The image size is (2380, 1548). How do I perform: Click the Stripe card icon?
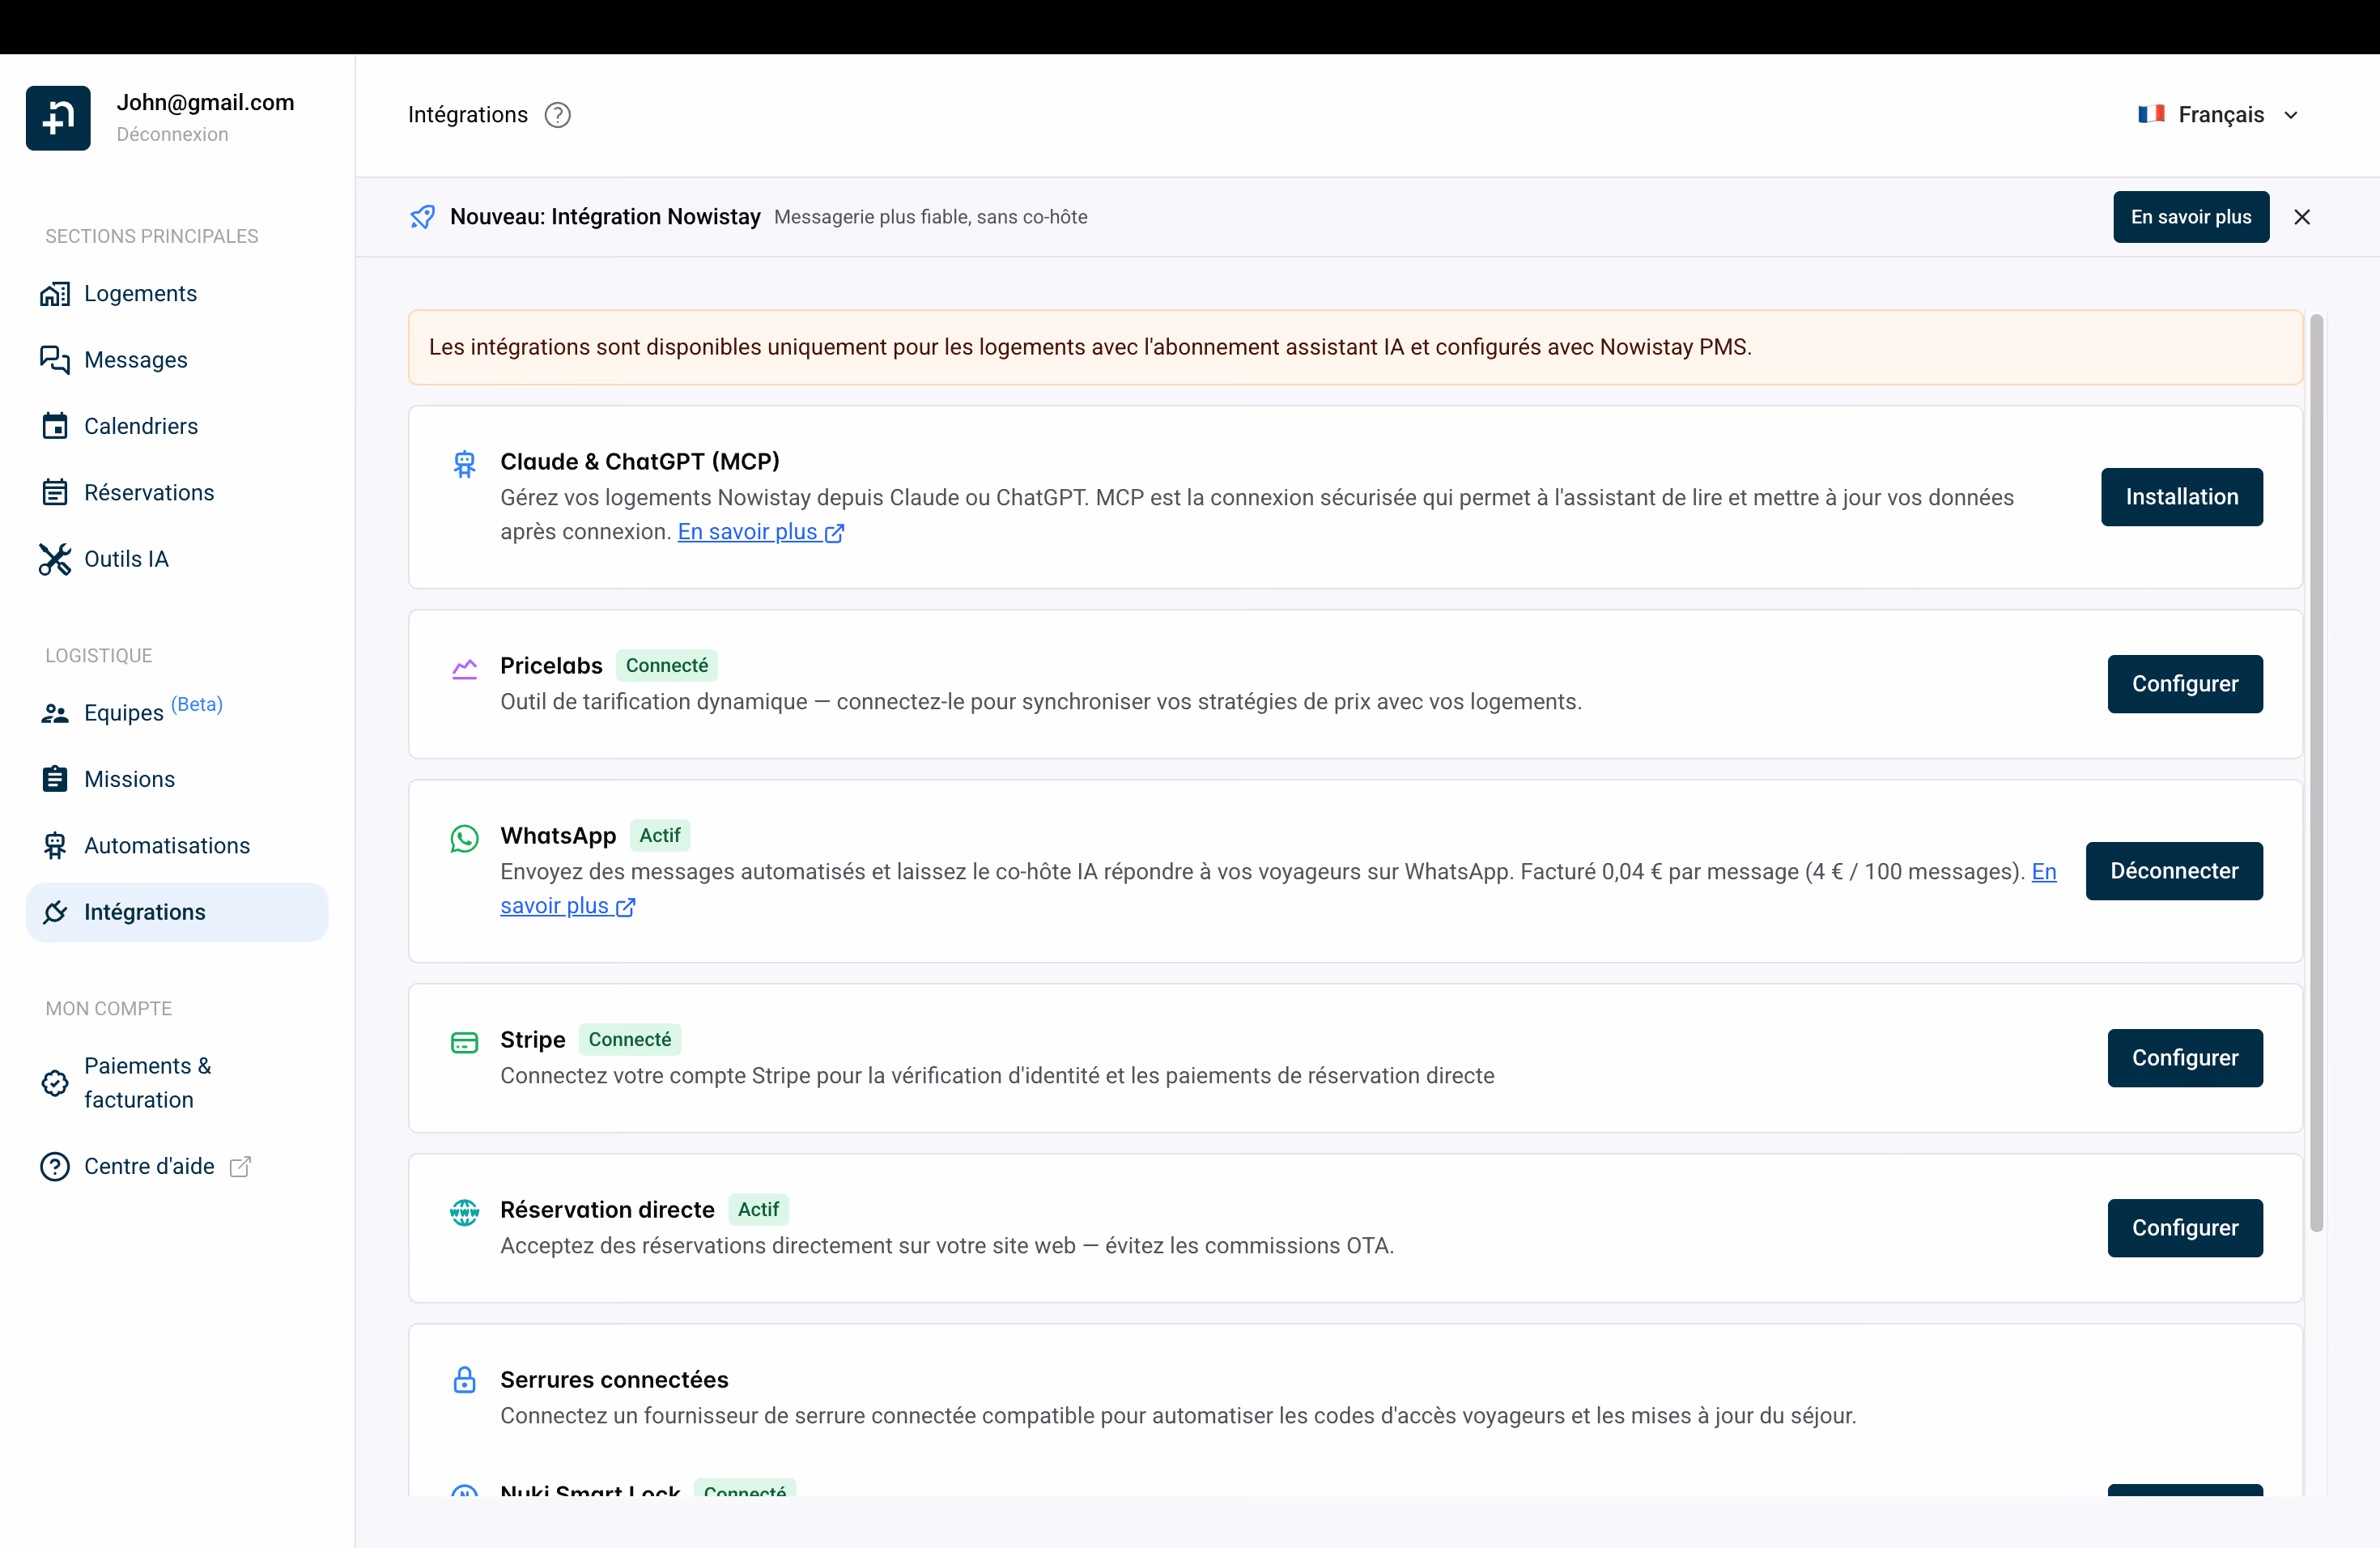point(464,1043)
